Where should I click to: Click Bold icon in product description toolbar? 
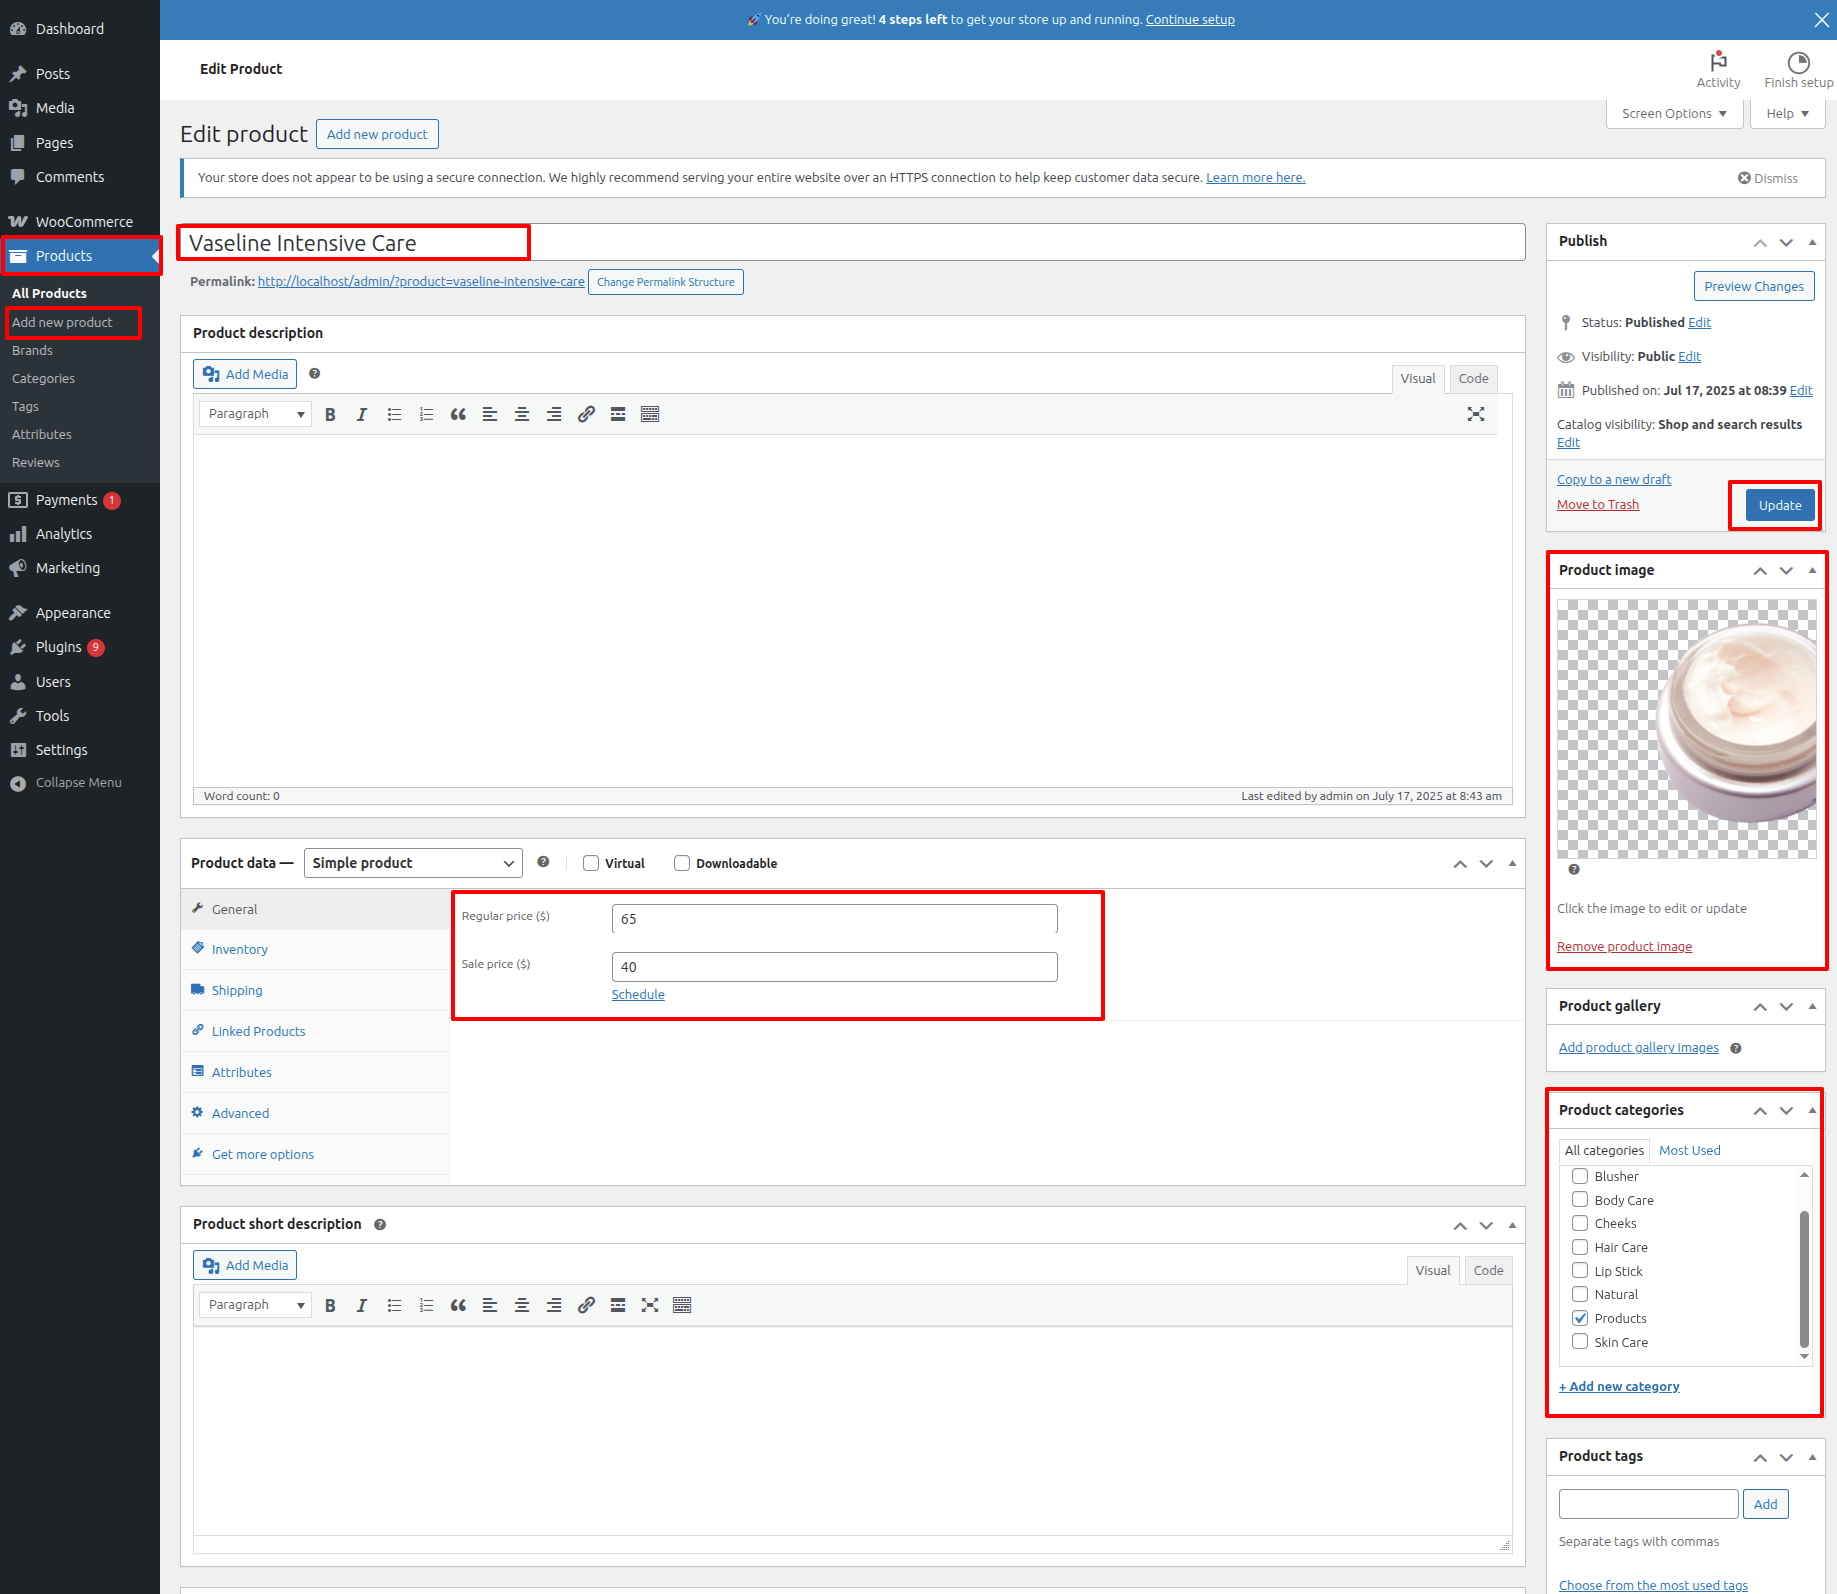point(330,414)
